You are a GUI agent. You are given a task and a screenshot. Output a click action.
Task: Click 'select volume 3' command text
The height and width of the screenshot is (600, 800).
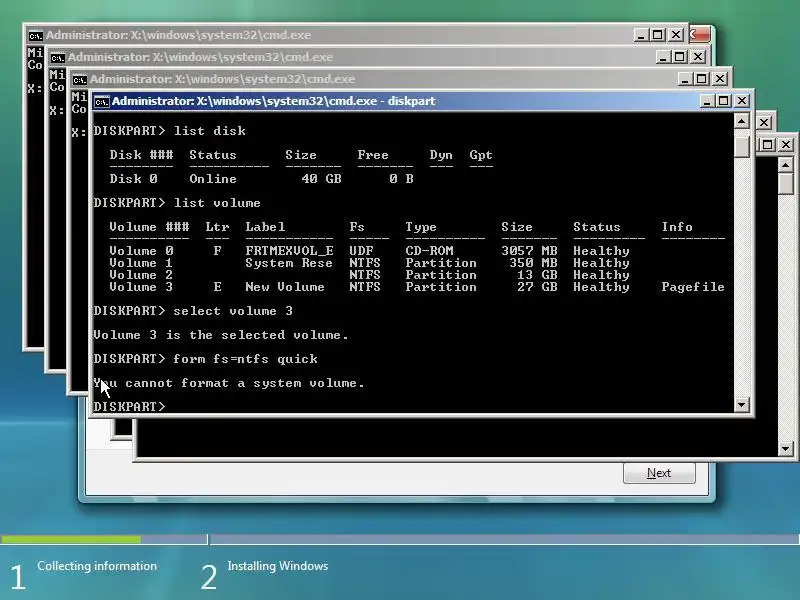coord(233,311)
